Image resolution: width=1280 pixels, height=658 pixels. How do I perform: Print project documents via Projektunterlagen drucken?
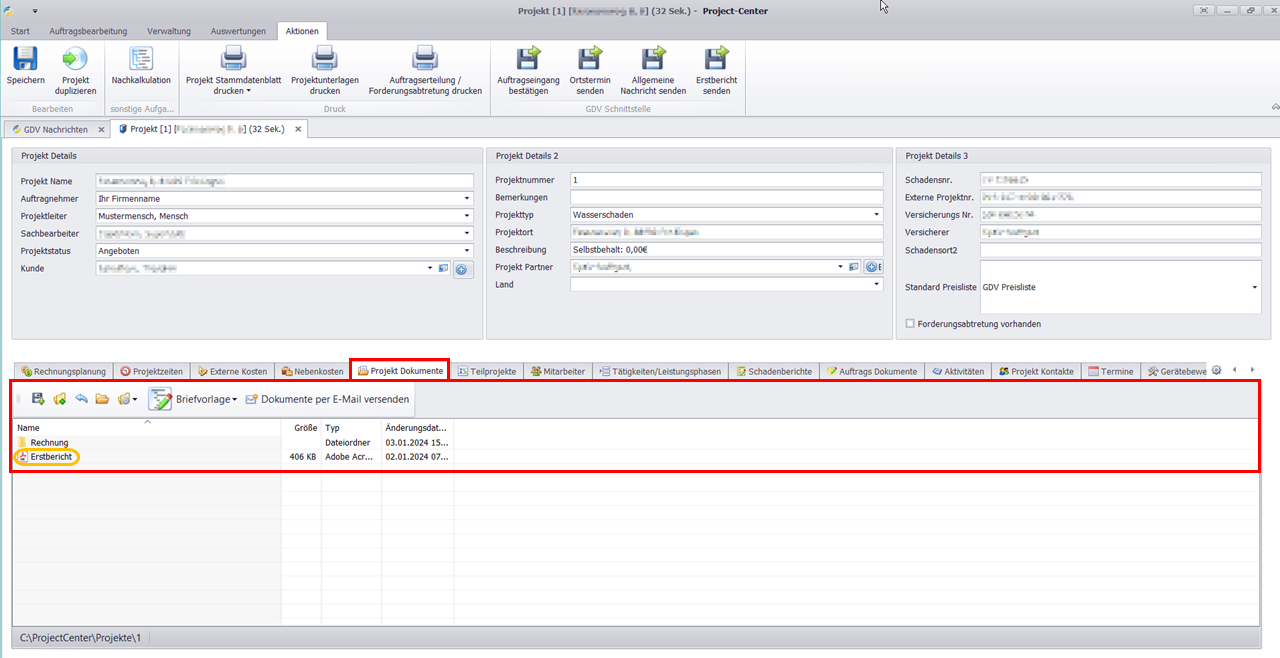[324, 59]
